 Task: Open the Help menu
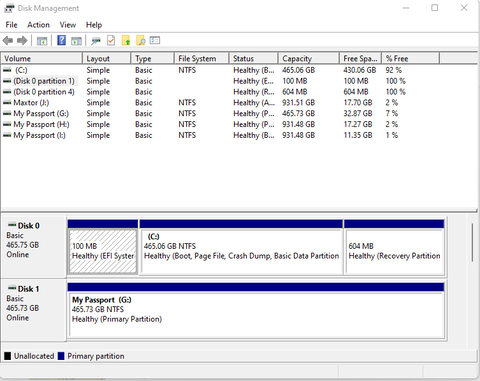[x=94, y=25]
